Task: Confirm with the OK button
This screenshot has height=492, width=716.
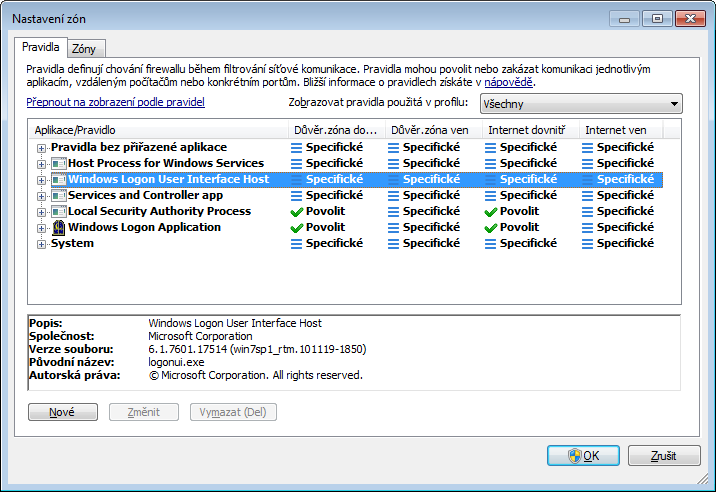Action: coord(583,455)
